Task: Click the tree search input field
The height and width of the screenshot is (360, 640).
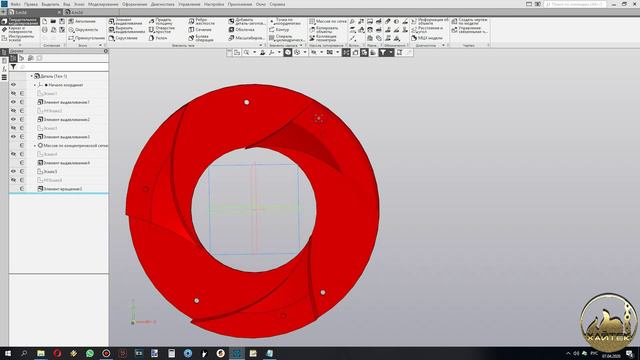Action: [x=63, y=67]
